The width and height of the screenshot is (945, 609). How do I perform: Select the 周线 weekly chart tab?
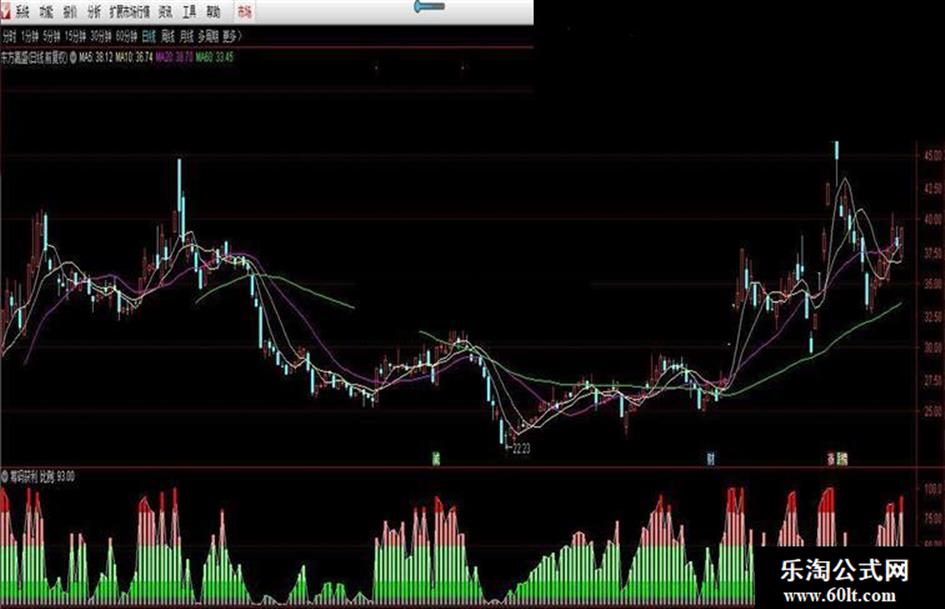pos(168,36)
